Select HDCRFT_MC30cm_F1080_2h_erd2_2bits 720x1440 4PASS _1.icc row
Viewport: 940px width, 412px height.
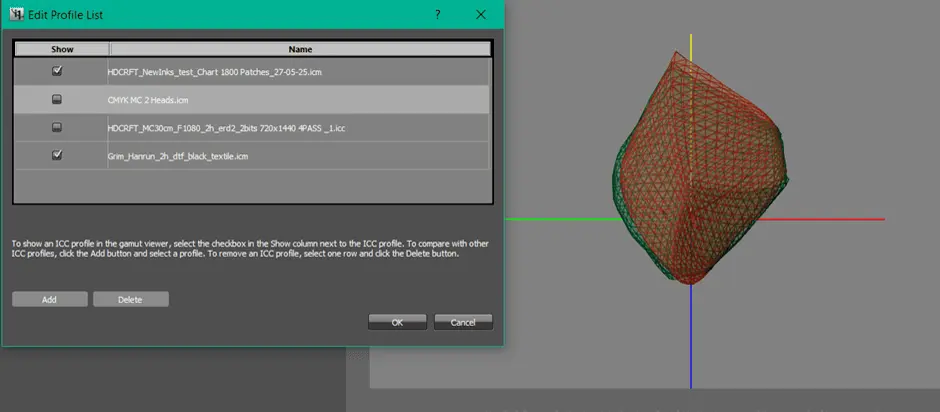[x=252, y=127]
